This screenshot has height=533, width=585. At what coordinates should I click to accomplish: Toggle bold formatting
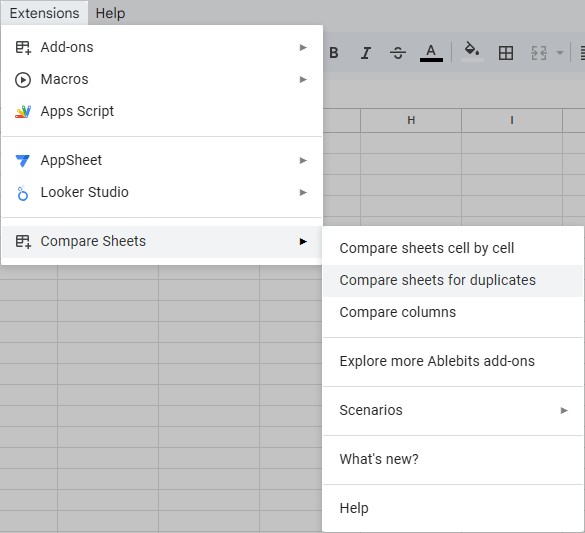(x=334, y=53)
